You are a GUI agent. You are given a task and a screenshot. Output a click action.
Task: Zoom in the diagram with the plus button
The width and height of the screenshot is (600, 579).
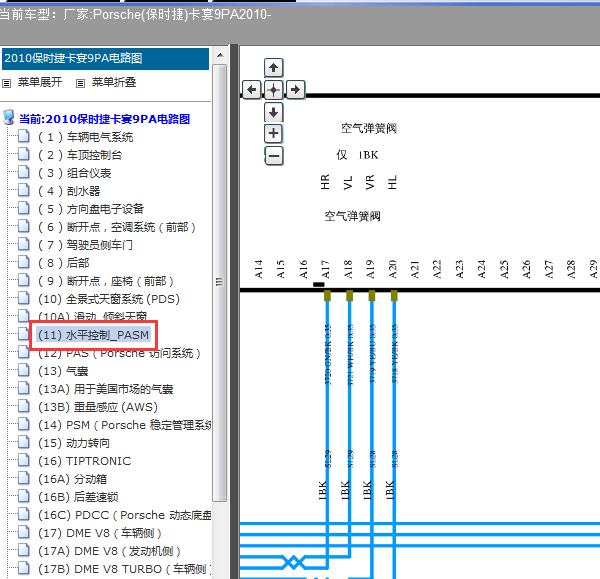pos(273,134)
